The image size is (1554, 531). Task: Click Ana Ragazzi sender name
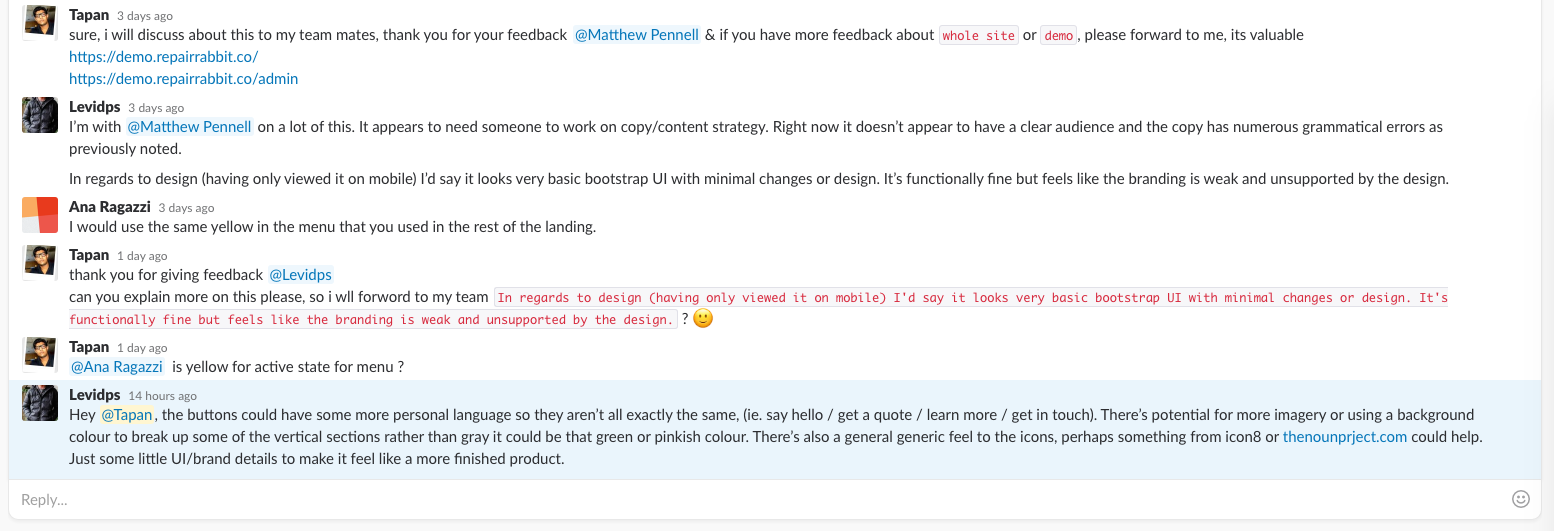110,207
